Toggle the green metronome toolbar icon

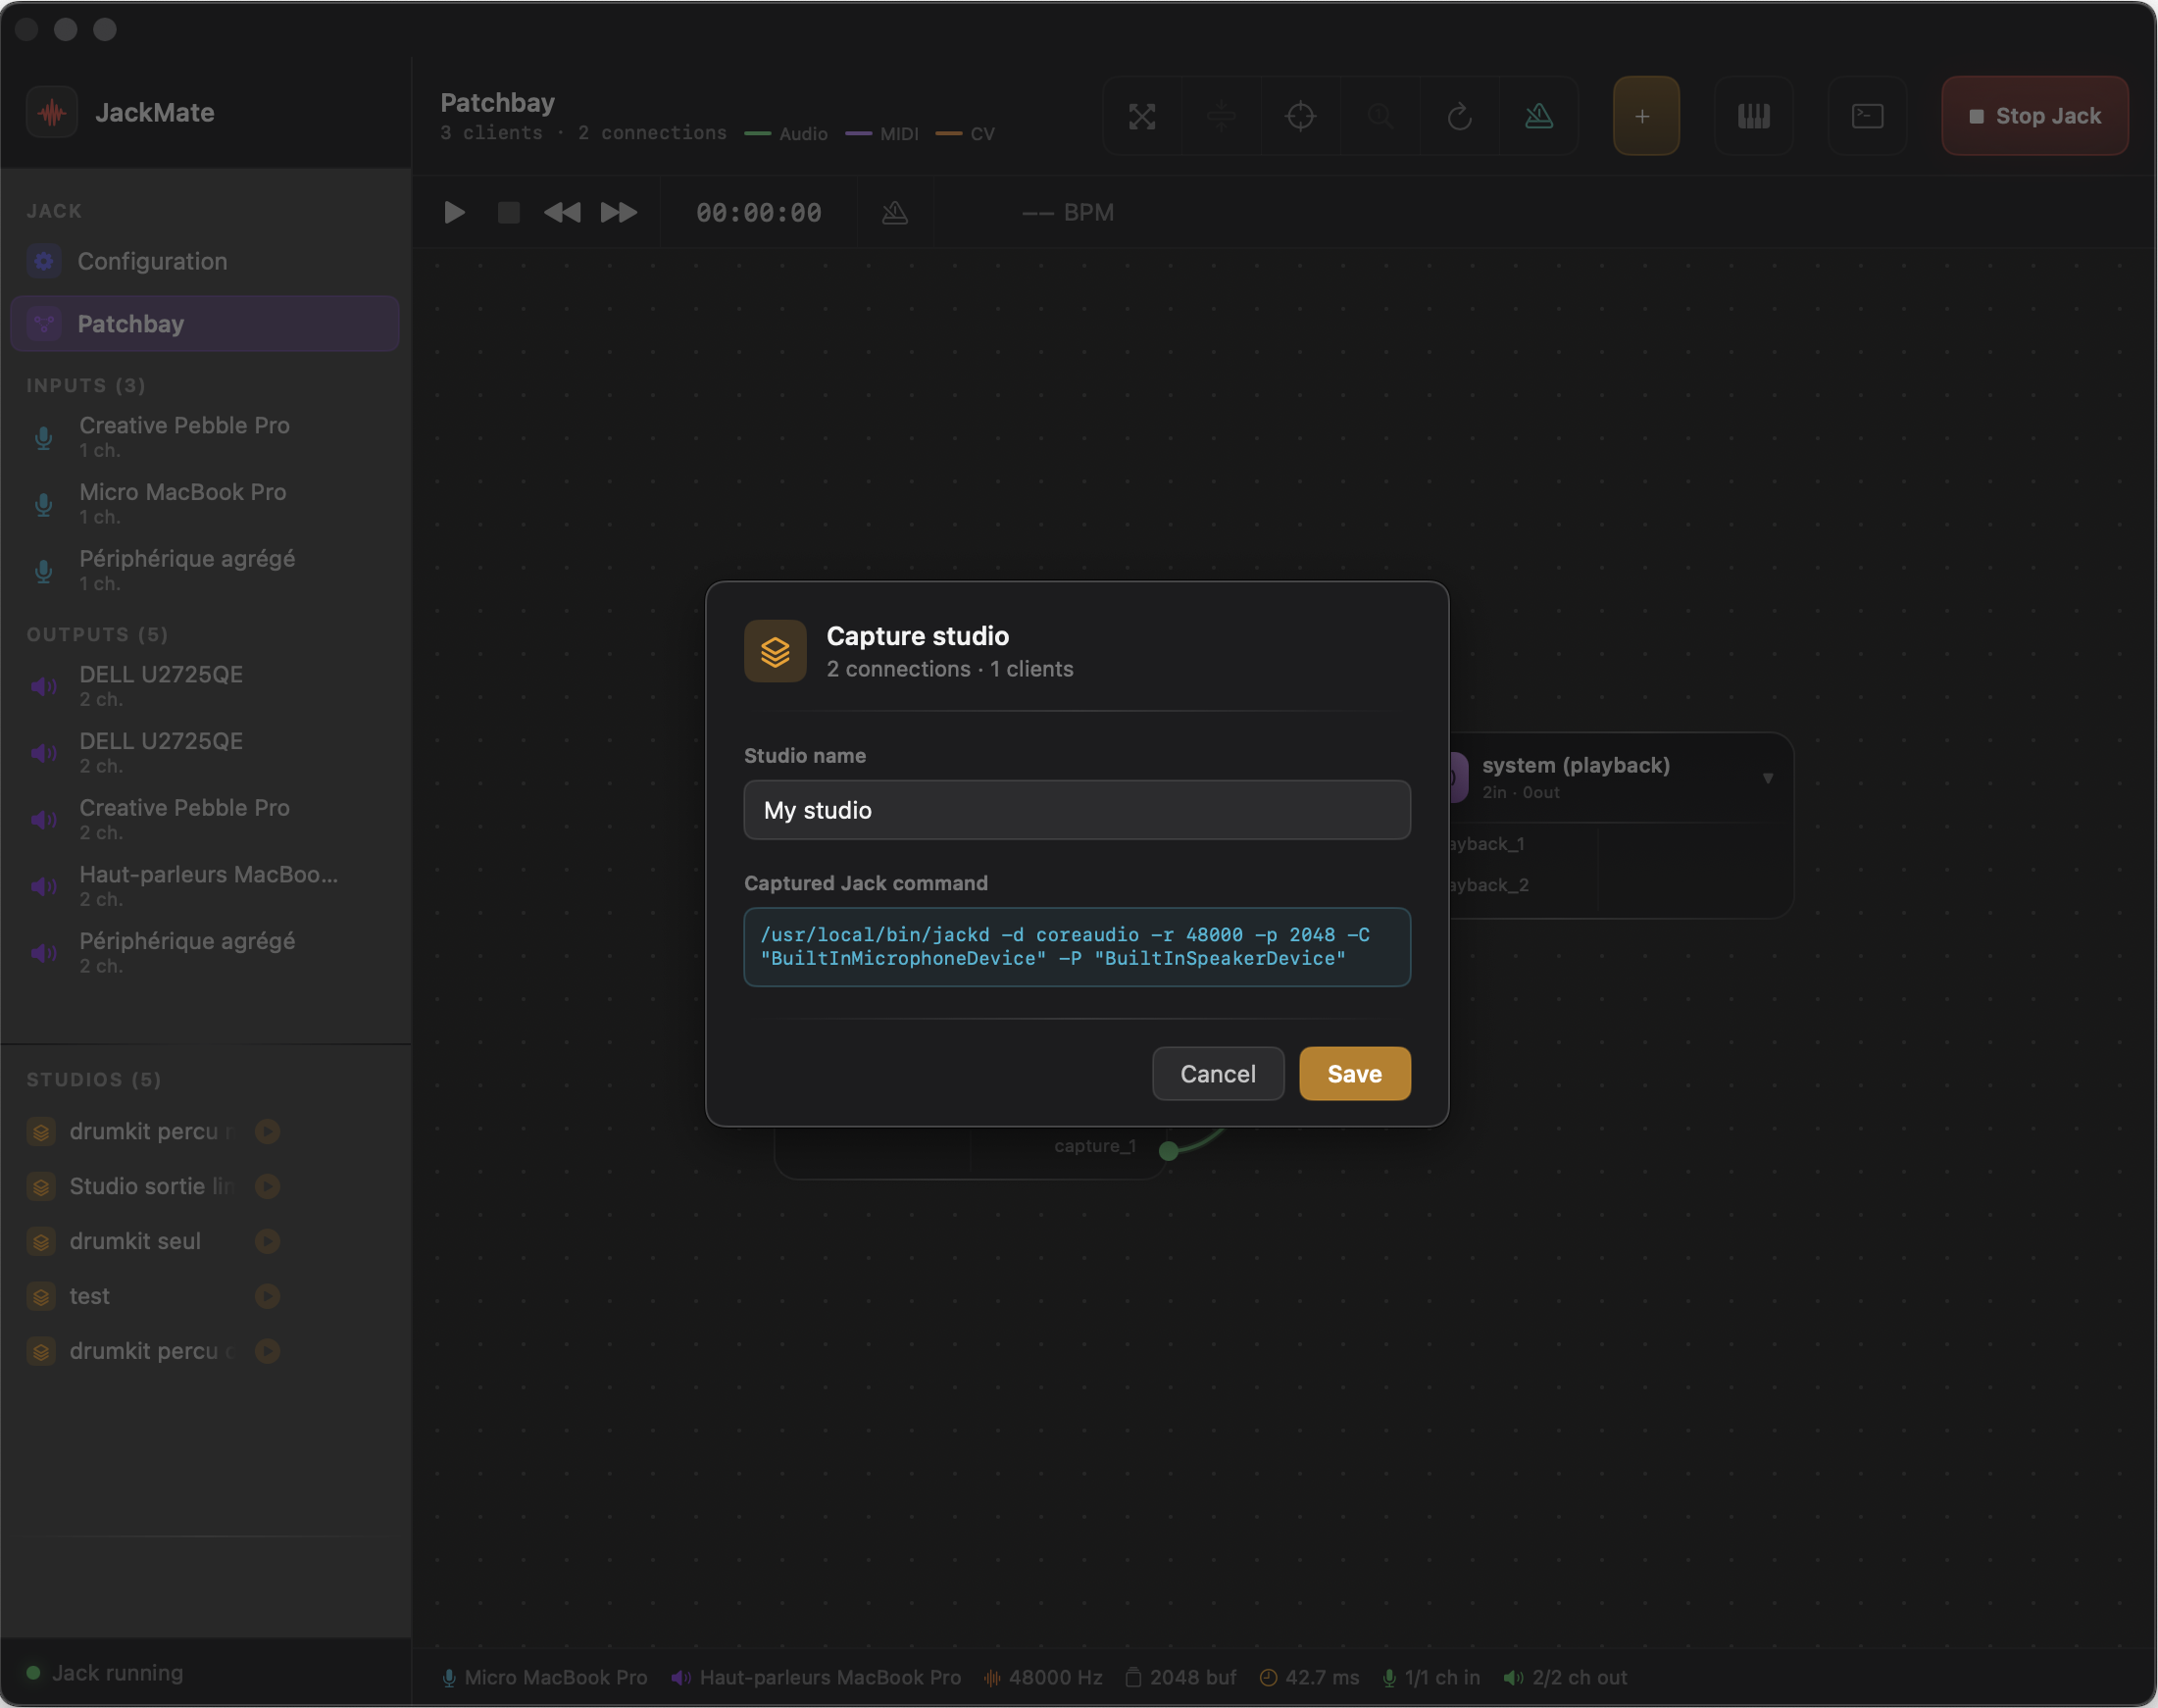pyautogui.click(x=1538, y=116)
